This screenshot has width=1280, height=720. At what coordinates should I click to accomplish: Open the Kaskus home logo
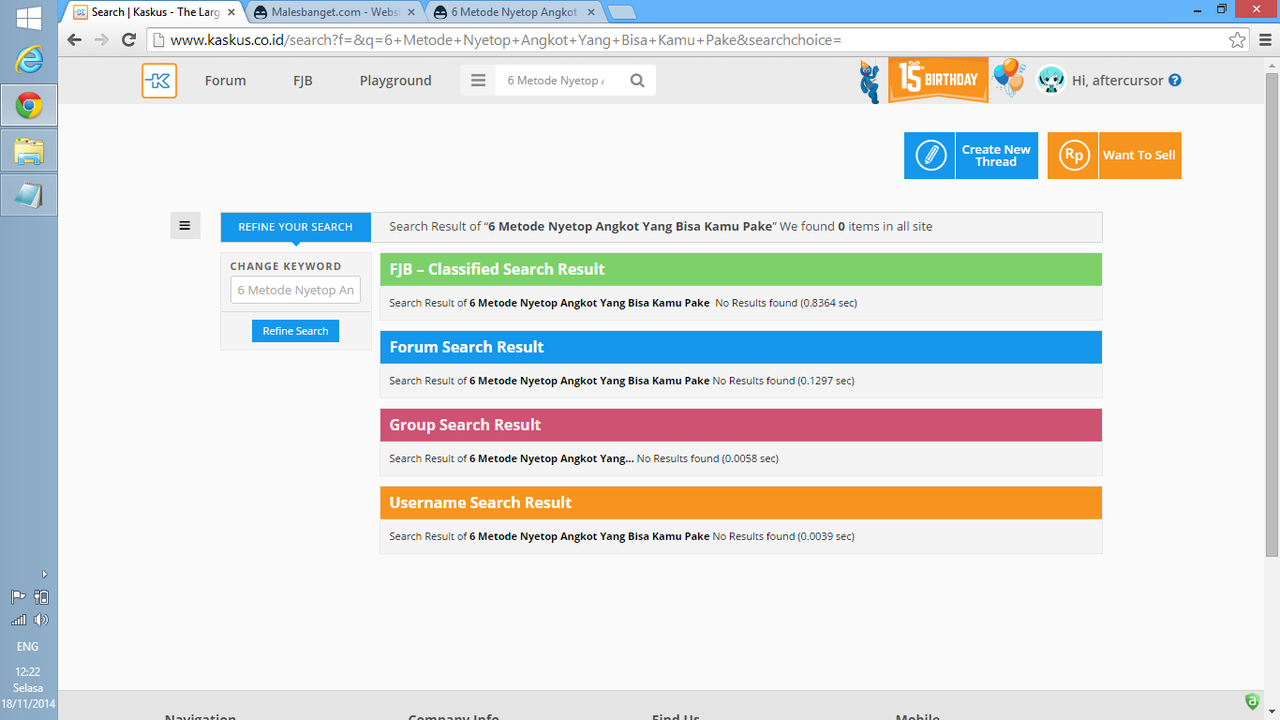(x=159, y=81)
